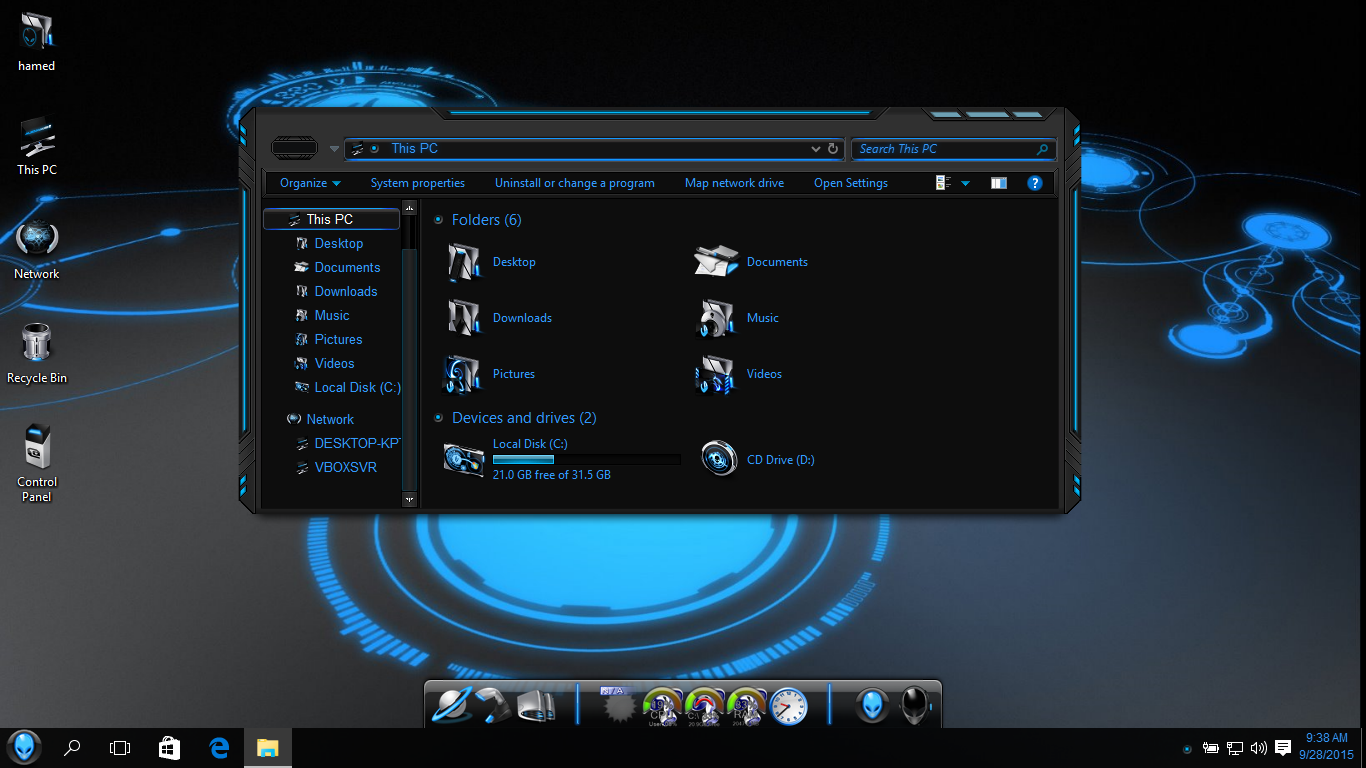Select Local Disk (C:) in navigation tree
The width and height of the screenshot is (1366, 768).
pos(357,387)
